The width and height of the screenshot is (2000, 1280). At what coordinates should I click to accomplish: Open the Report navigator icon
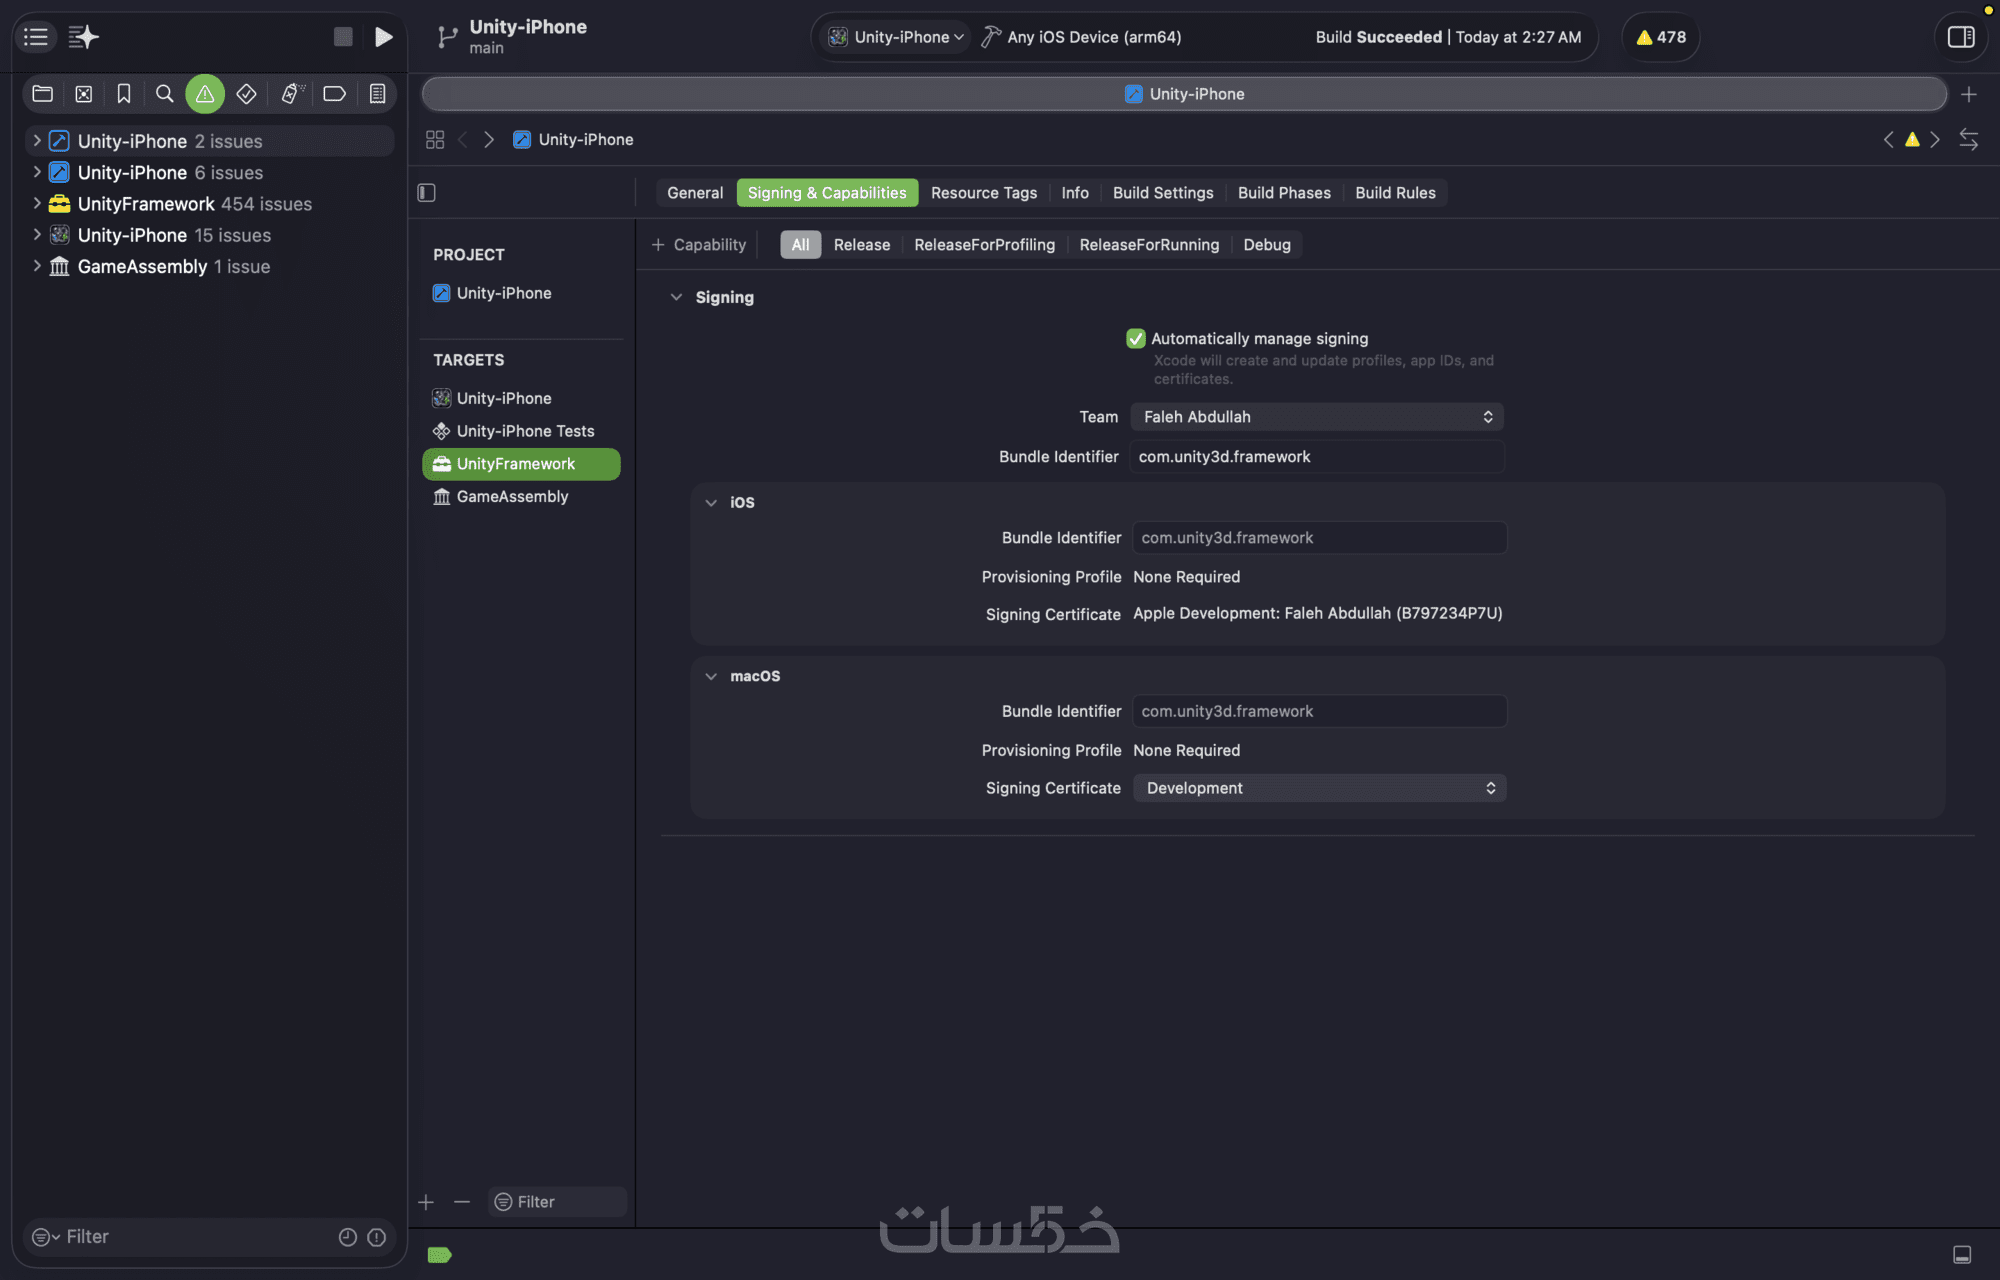377,94
